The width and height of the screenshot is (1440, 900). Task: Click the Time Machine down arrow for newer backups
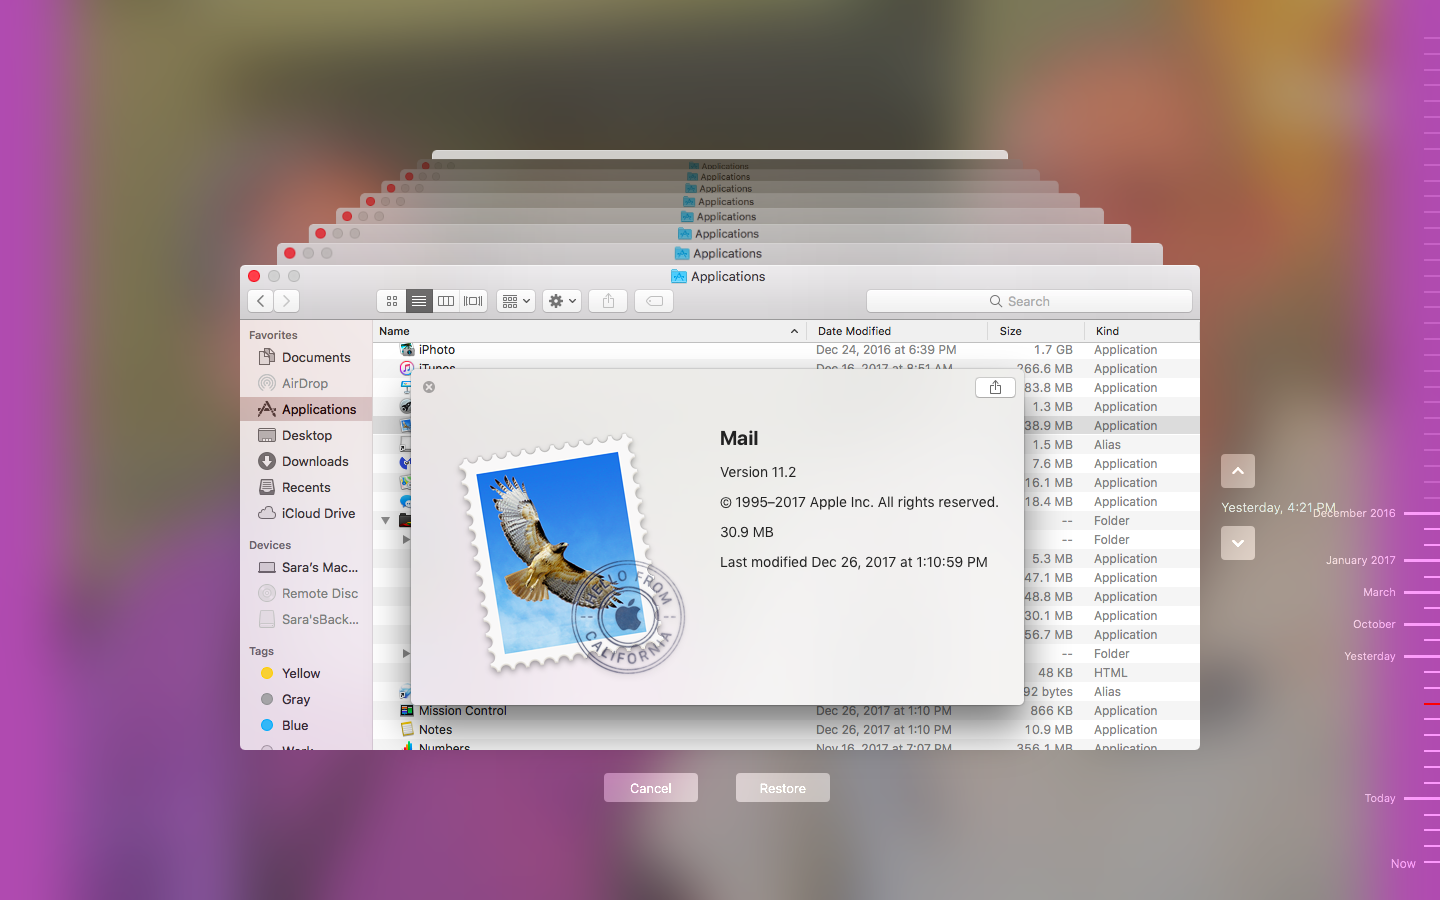coord(1238,543)
